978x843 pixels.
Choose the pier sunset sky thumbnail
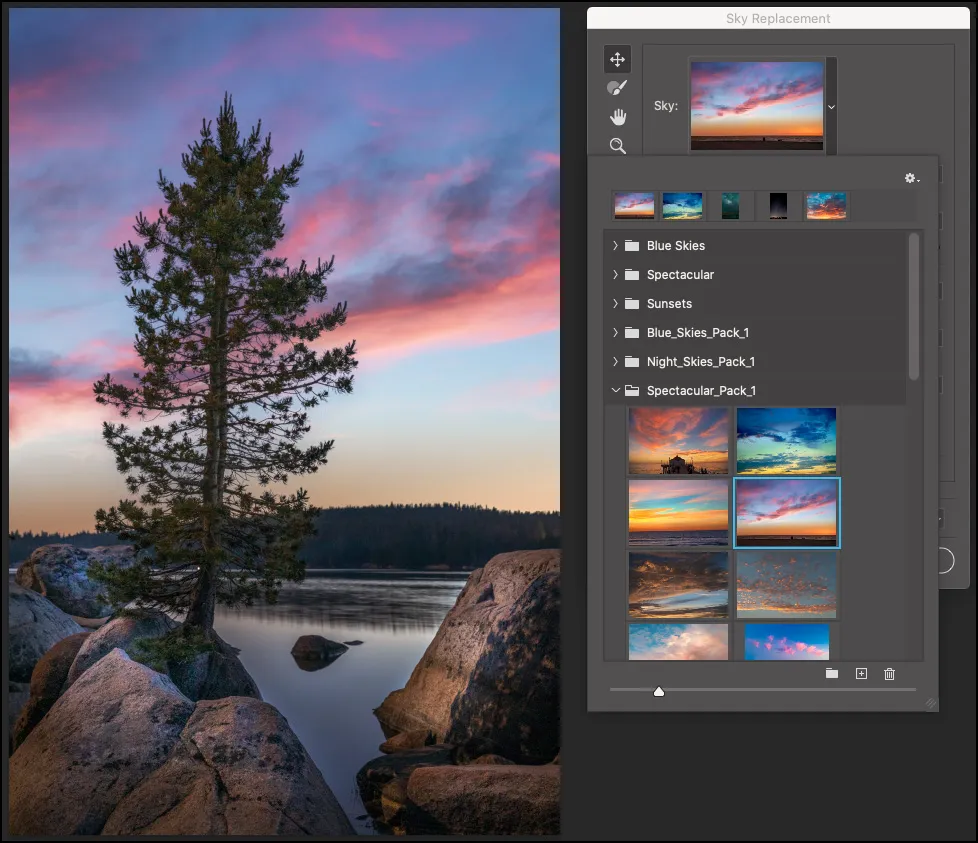(678, 440)
